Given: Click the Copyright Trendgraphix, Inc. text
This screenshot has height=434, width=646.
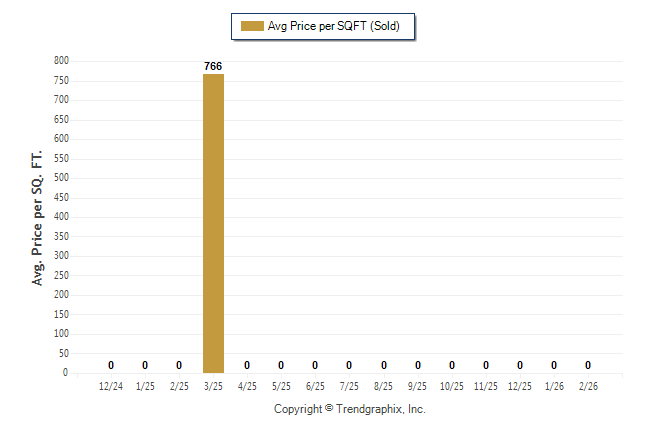Looking at the screenshot, I should pos(350,409).
